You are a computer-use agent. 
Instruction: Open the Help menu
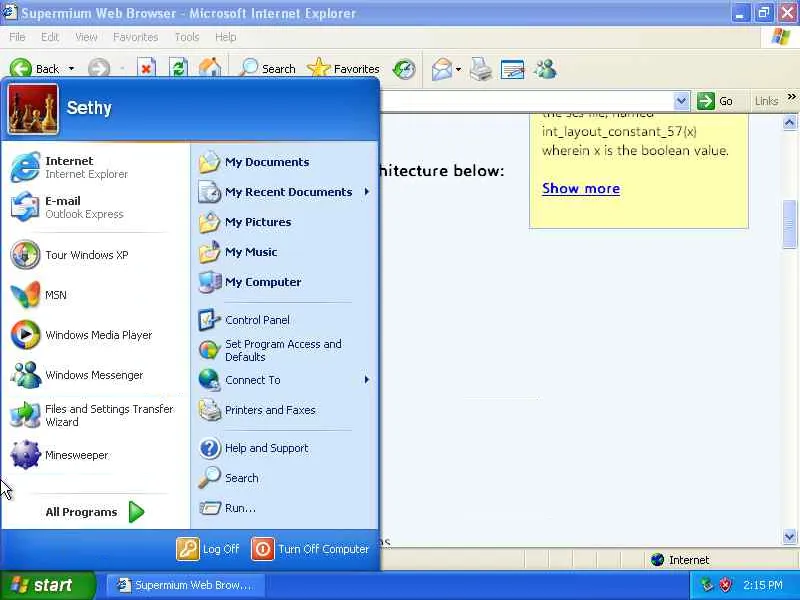point(226,37)
